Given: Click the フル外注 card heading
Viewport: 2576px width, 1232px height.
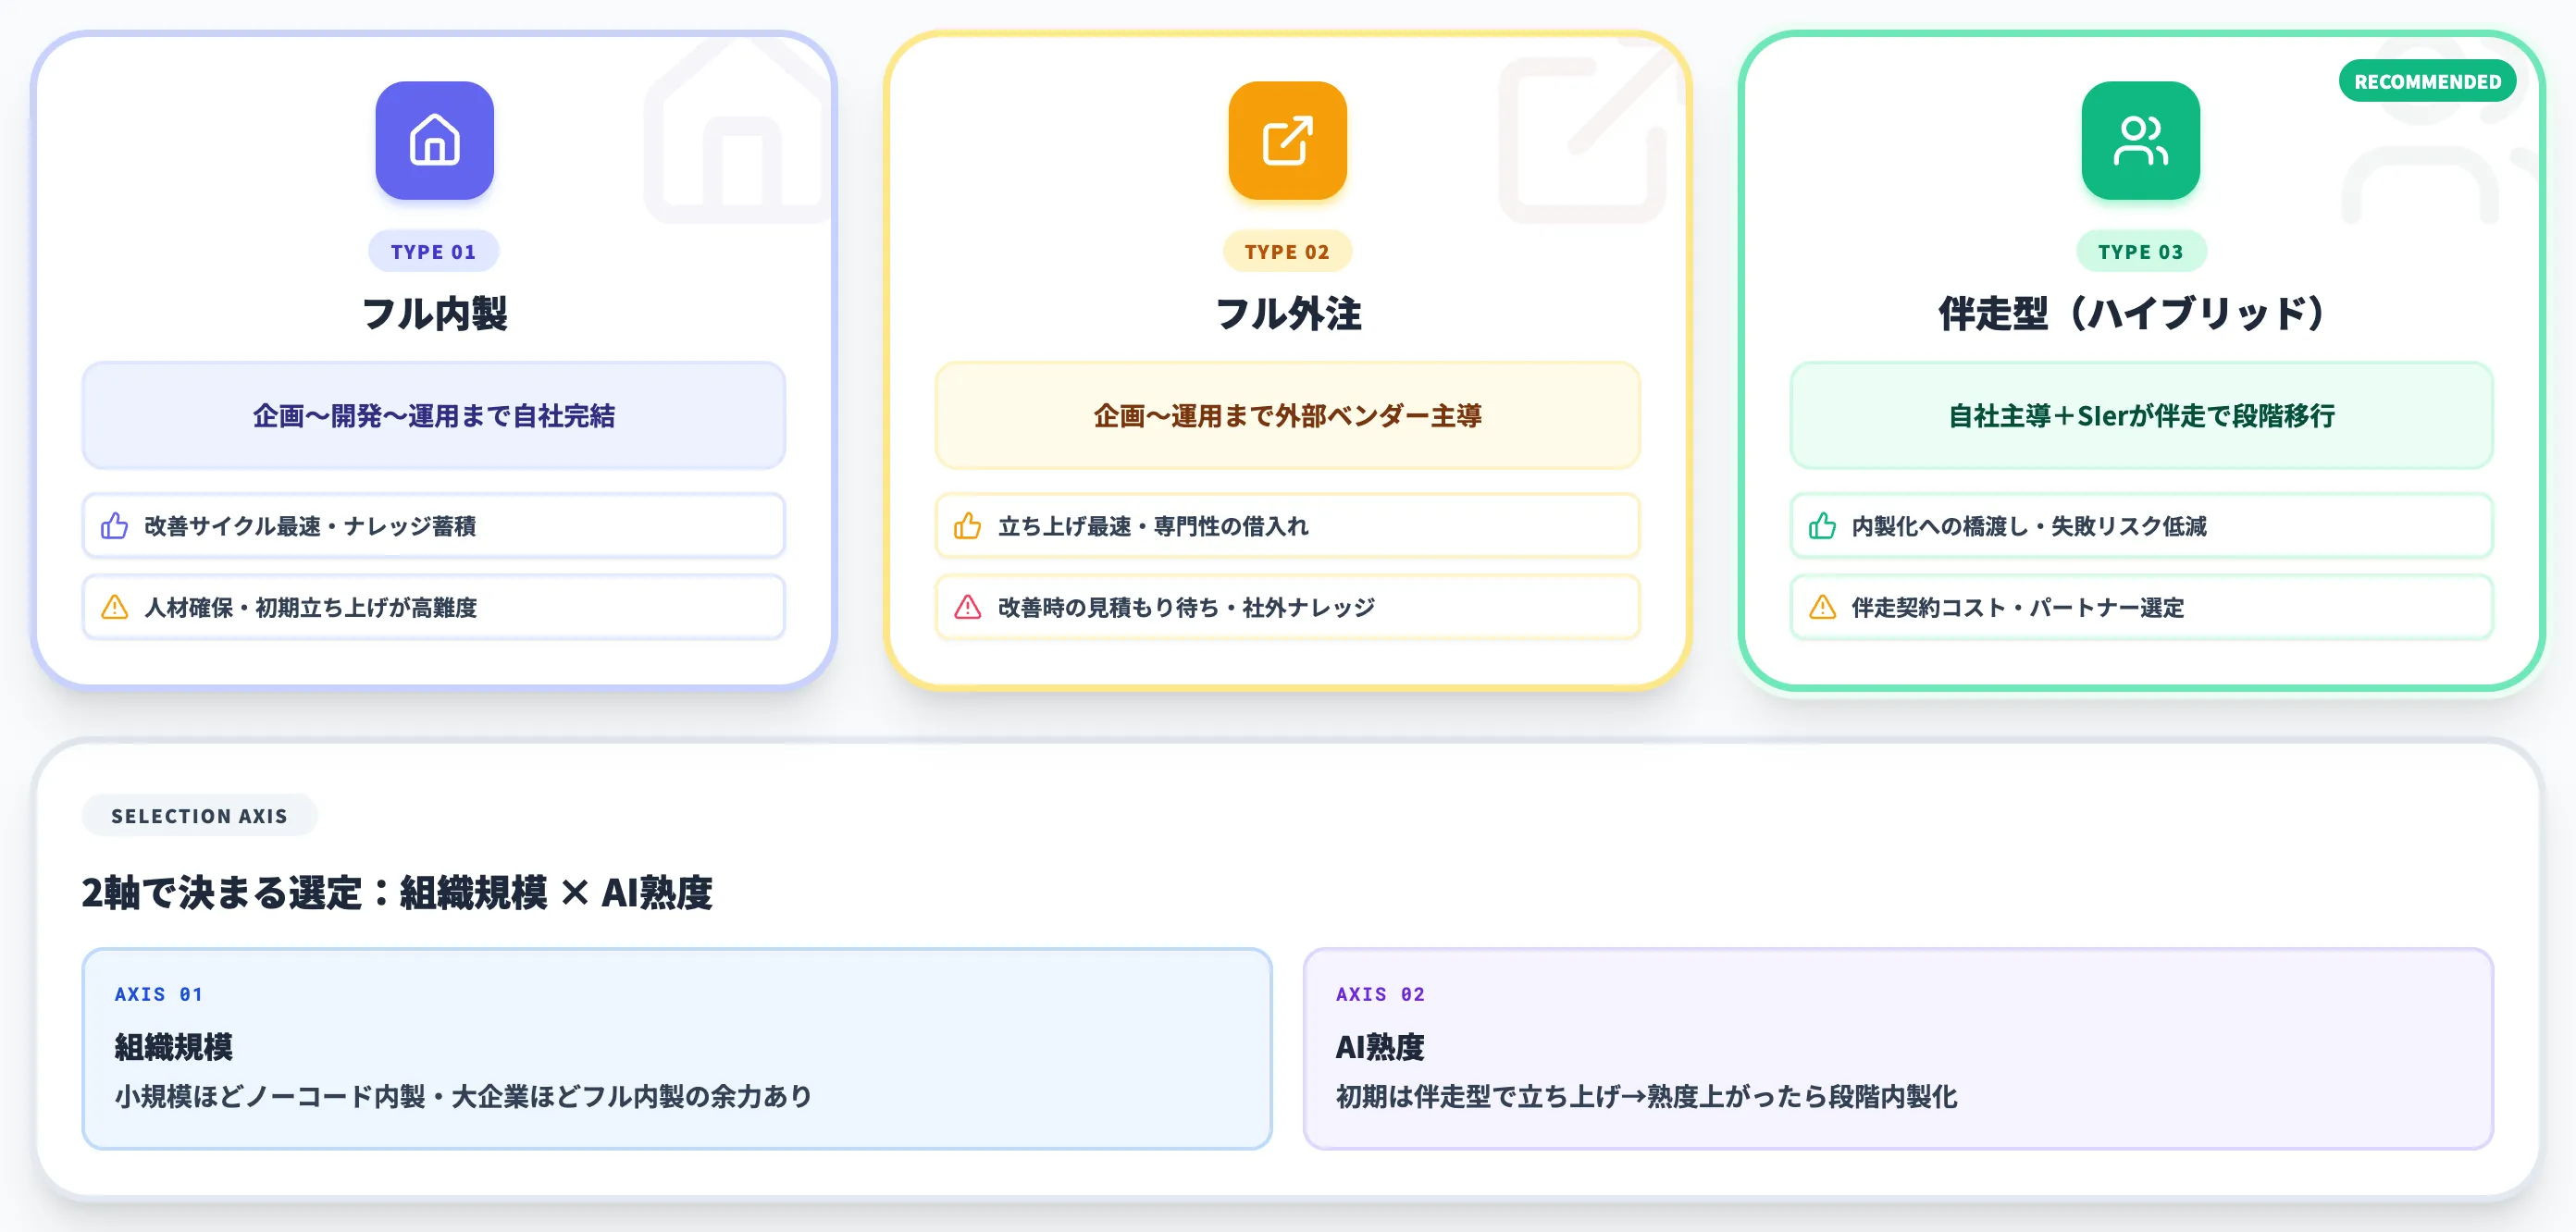Looking at the screenshot, I should click(x=1288, y=313).
